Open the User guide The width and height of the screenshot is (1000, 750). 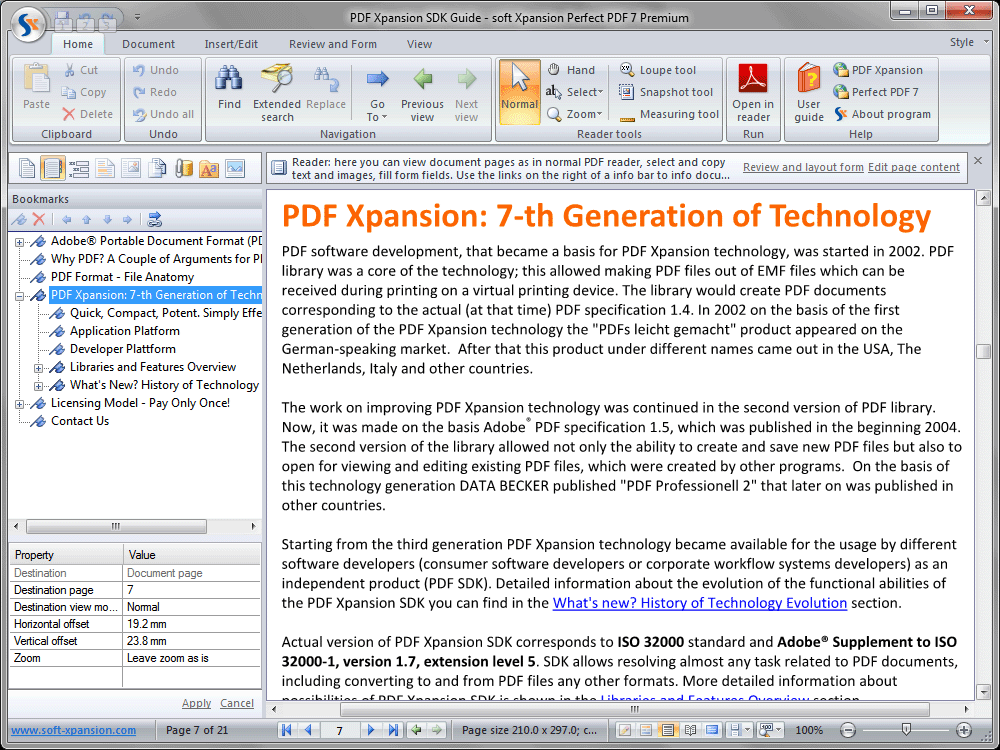[x=809, y=92]
